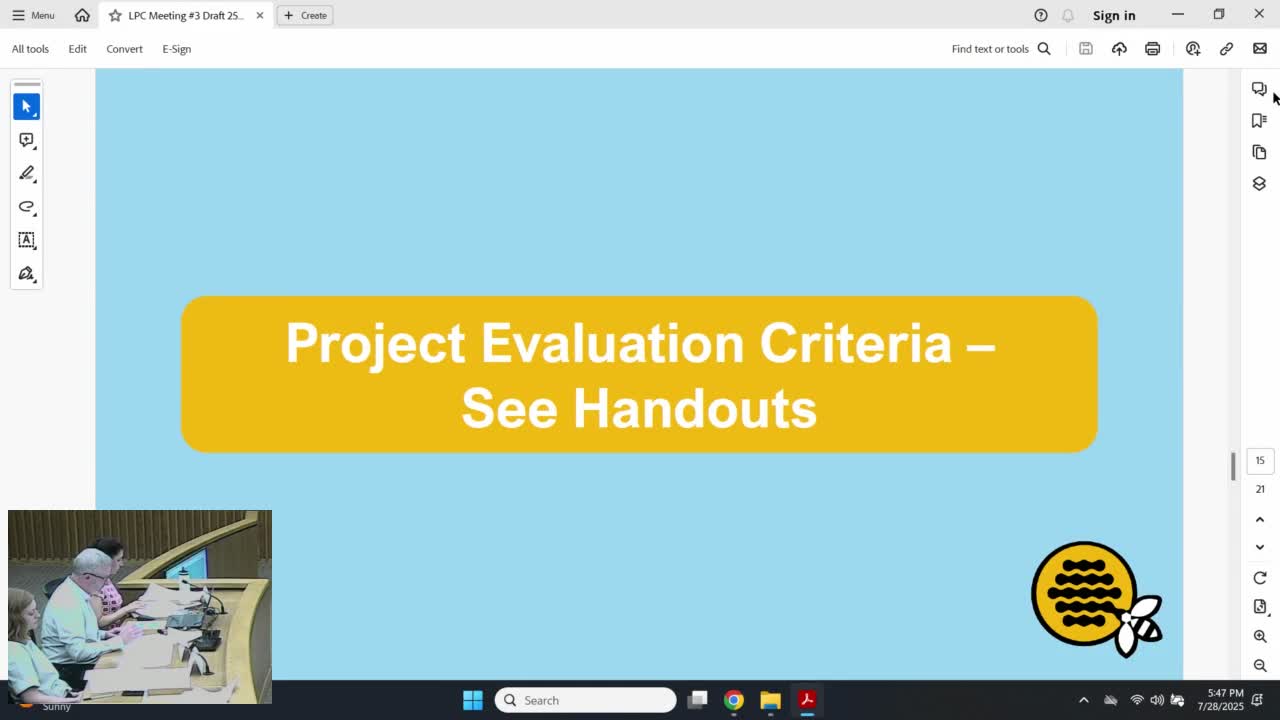Open the E-Sign option
1280x720 pixels.
[177, 48]
